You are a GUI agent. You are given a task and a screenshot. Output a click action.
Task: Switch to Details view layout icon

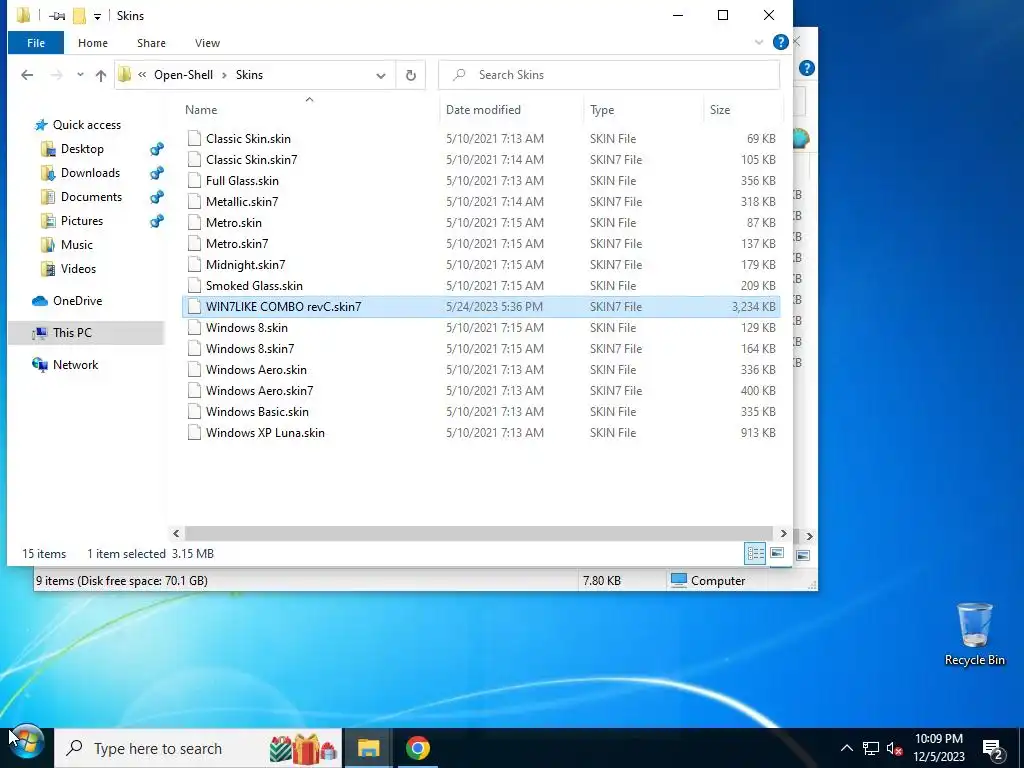[756, 554]
